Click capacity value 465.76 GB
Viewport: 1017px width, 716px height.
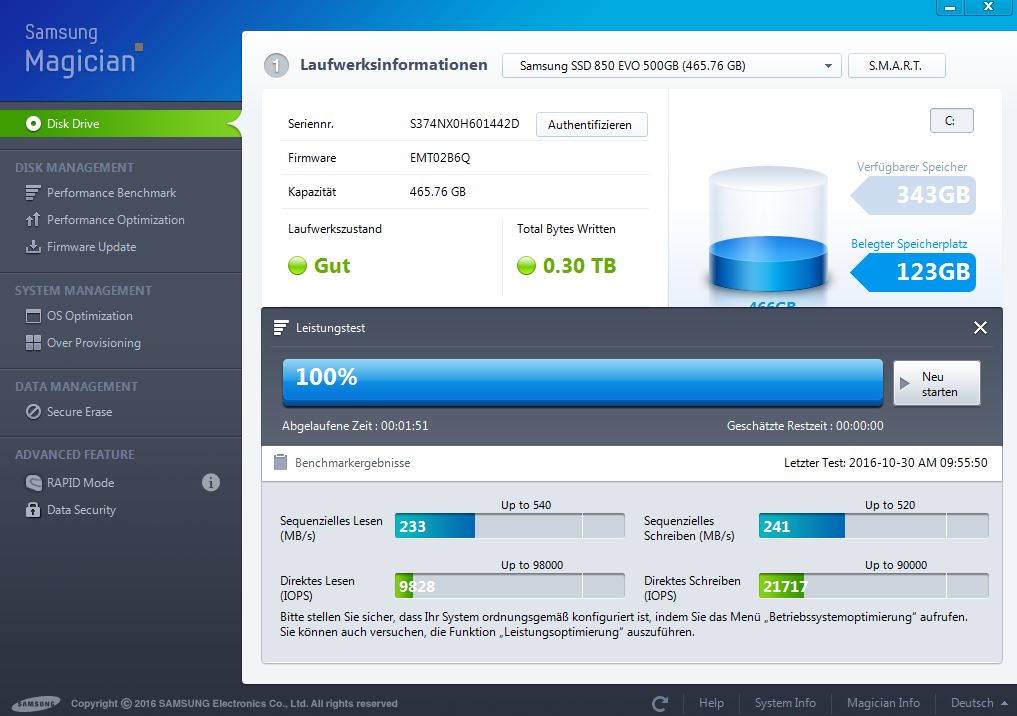point(438,191)
